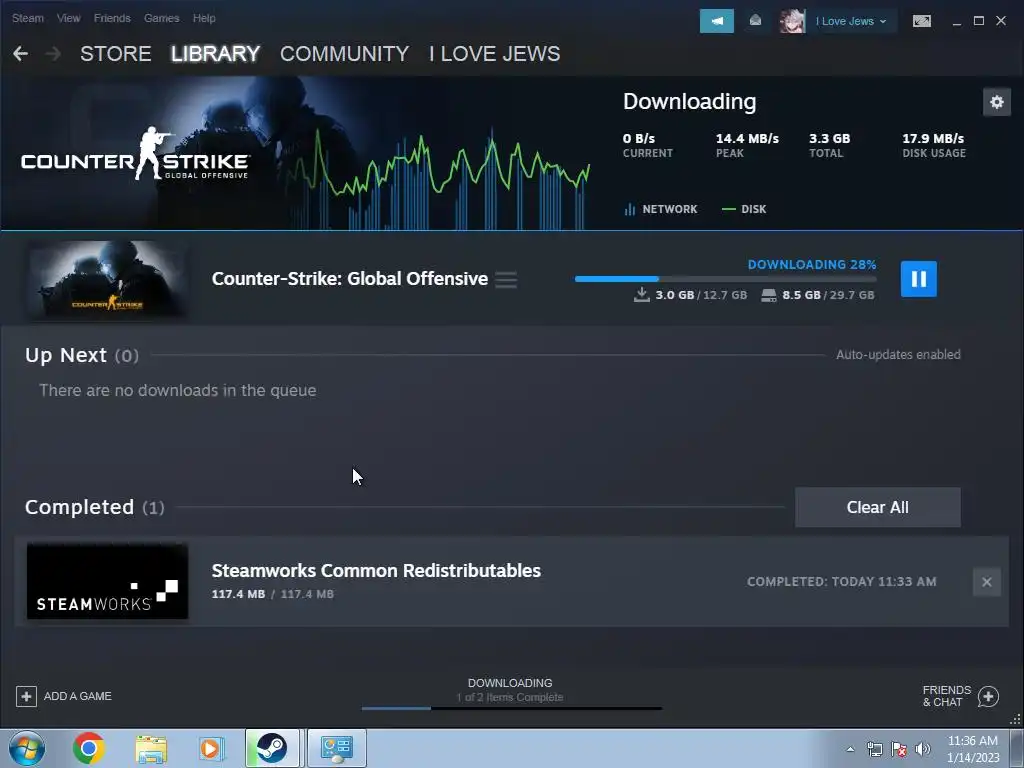Click the disk icon near 8.5 GB
Image resolution: width=1024 pixels, height=768 pixels.
pos(769,295)
